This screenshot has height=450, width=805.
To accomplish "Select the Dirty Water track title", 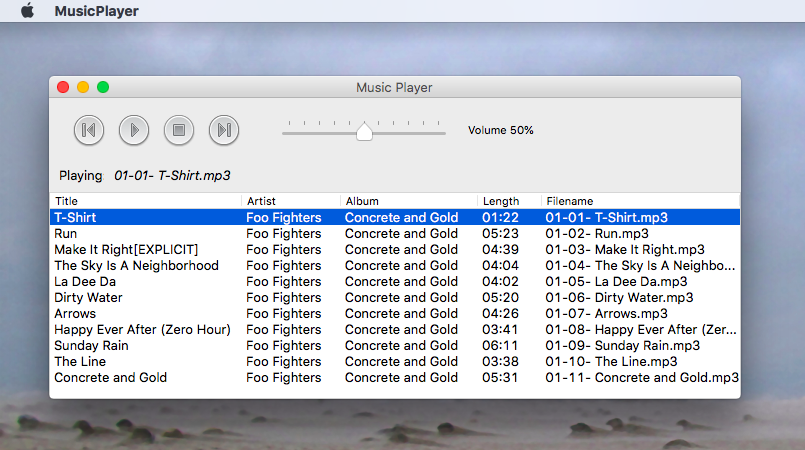I will click(88, 297).
